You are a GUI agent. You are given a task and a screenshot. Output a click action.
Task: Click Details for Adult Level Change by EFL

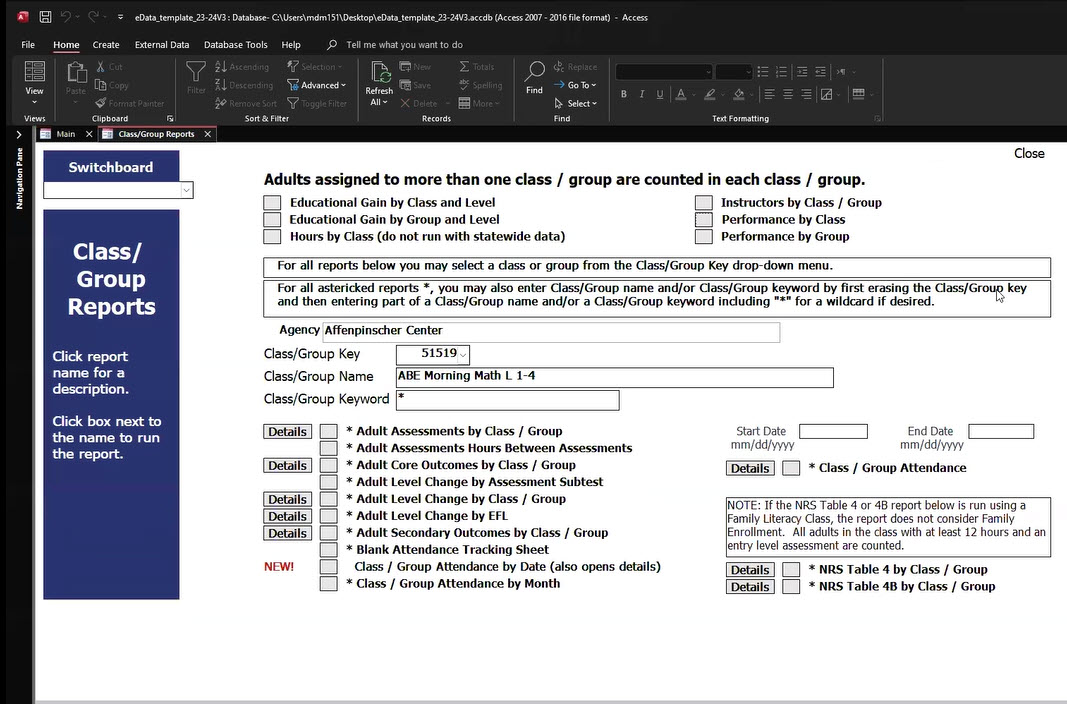(x=288, y=516)
